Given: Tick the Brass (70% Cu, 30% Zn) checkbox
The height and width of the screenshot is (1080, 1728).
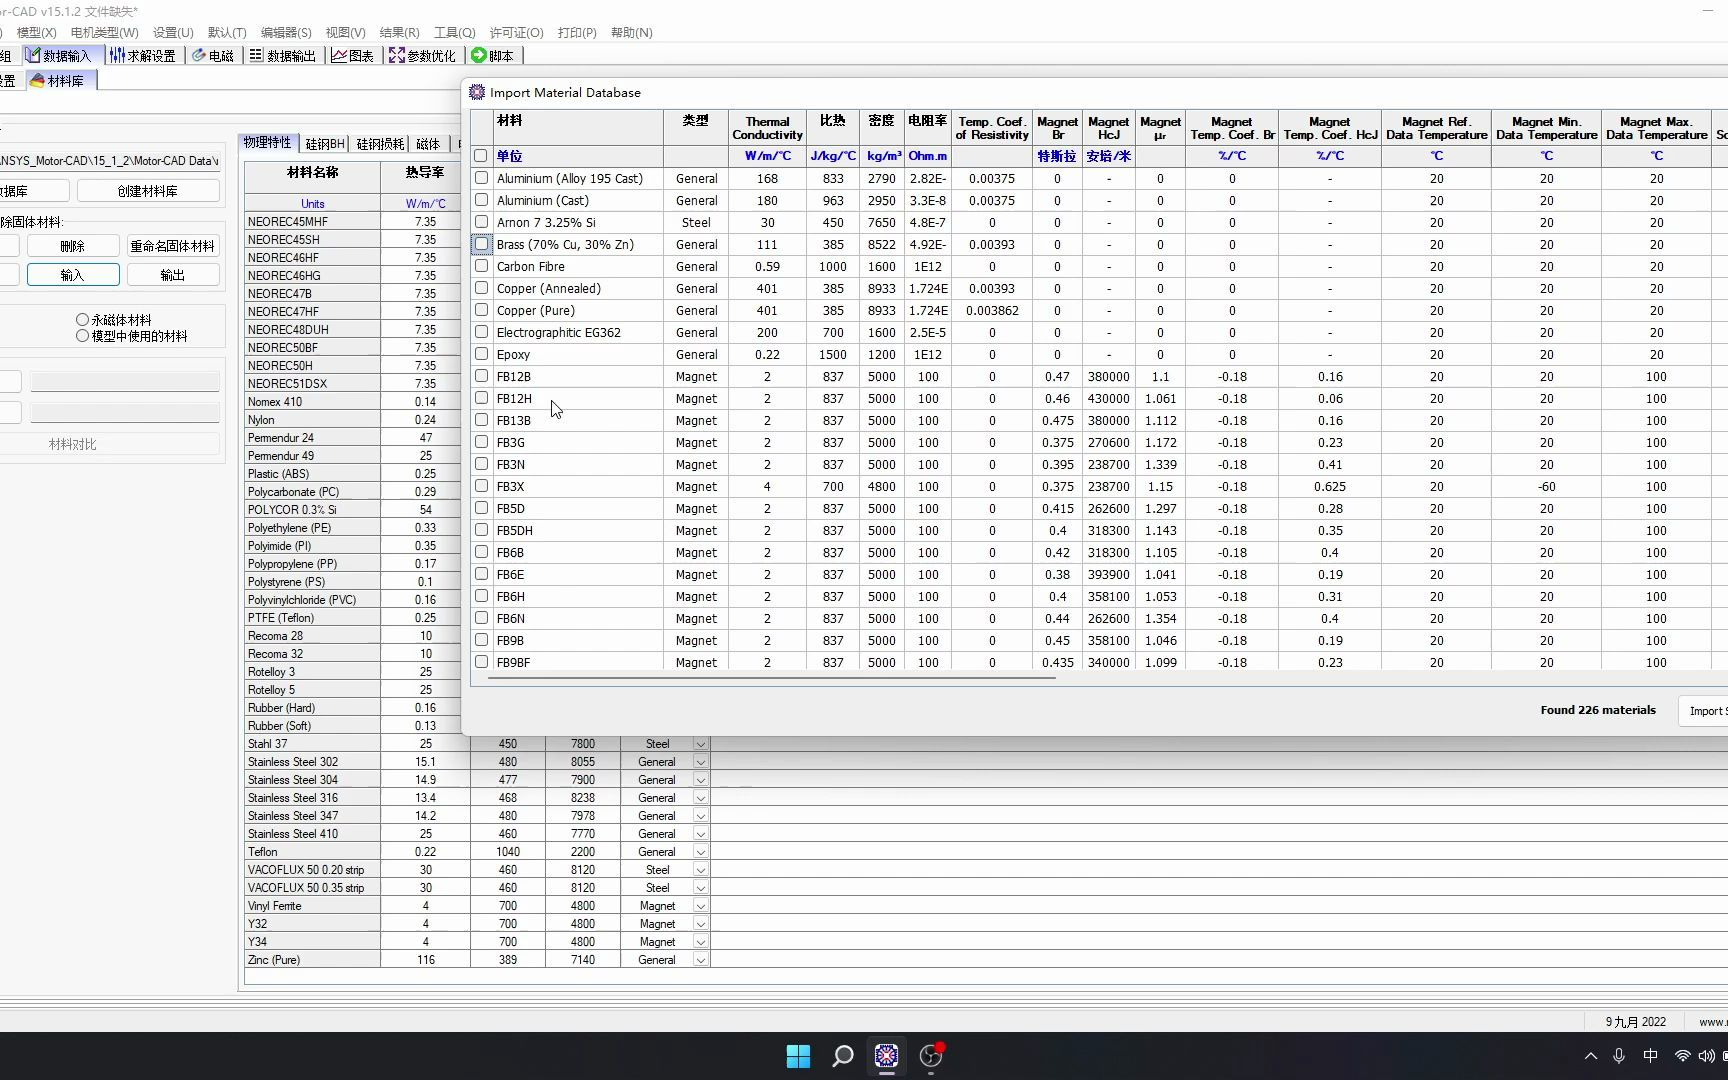Looking at the screenshot, I should click(481, 244).
